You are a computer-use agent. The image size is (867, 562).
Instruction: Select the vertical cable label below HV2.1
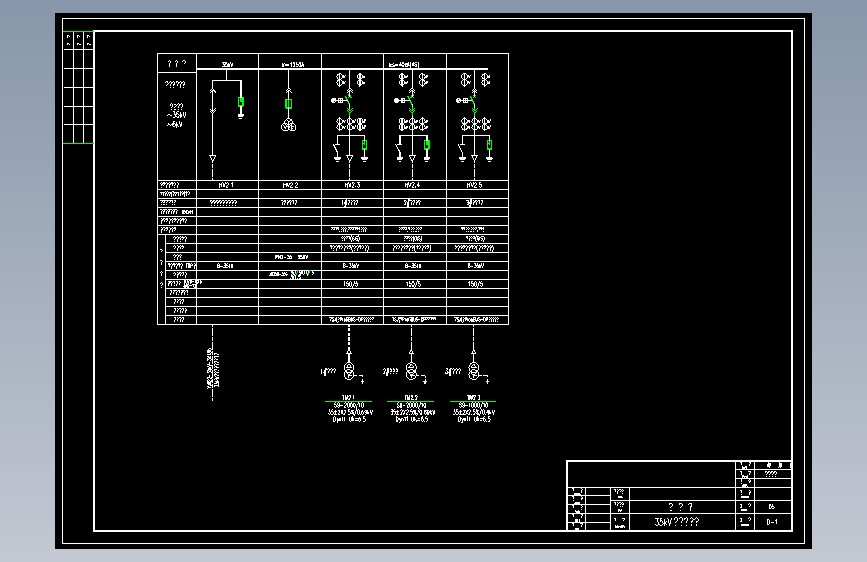(213, 368)
